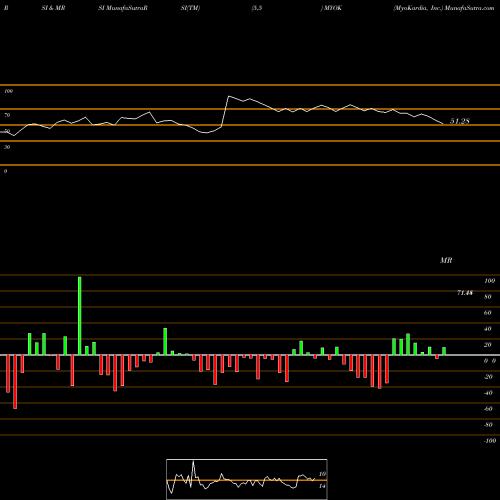Click the longest red MR bar near left

pyautogui.click(x=15, y=382)
